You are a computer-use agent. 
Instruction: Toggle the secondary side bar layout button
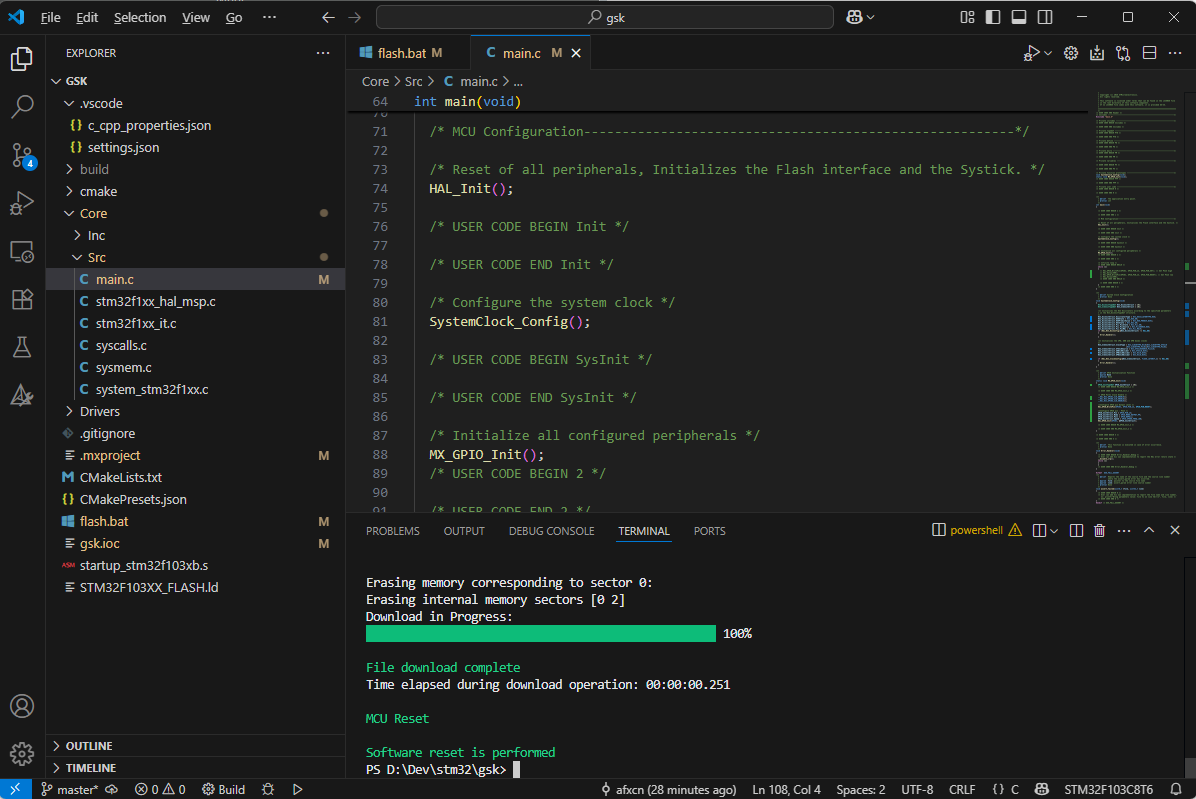pyautogui.click(x=1045, y=17)
